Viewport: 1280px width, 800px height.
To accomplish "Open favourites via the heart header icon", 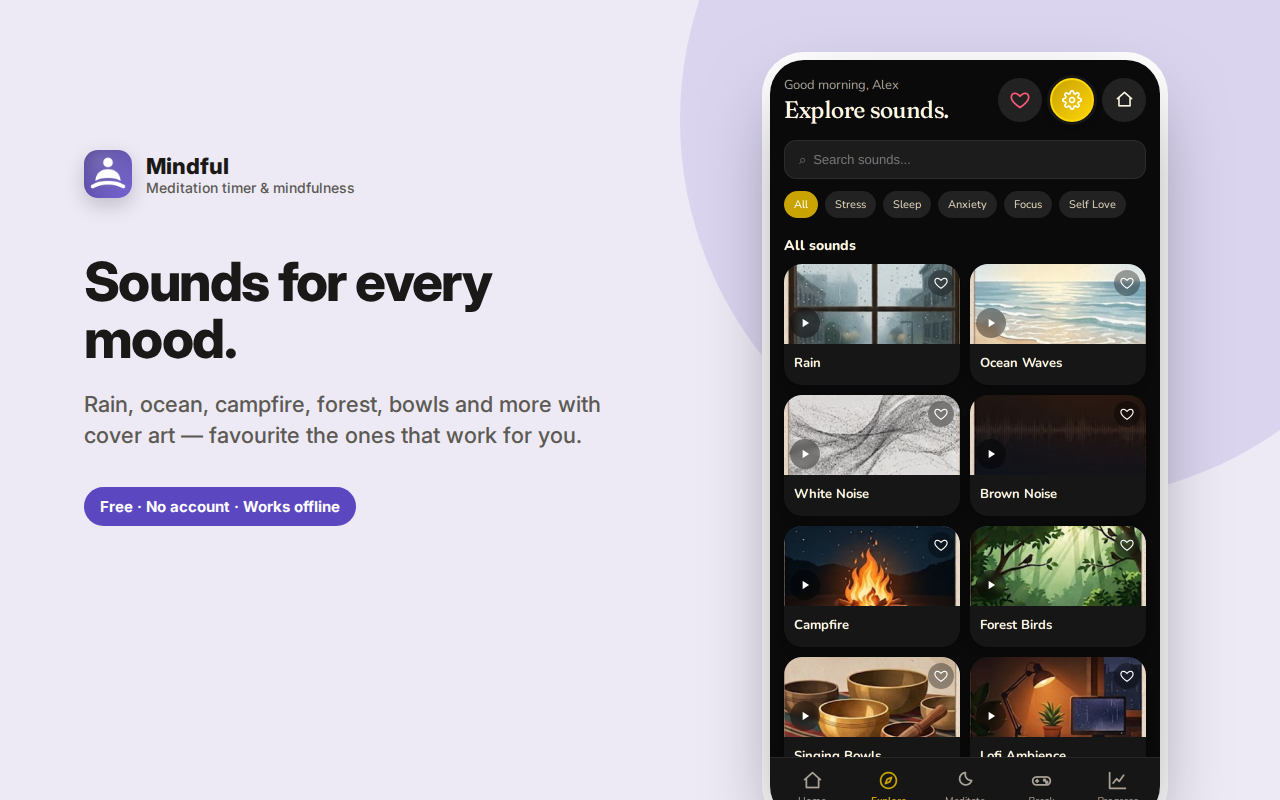I will click(1020, 100).
